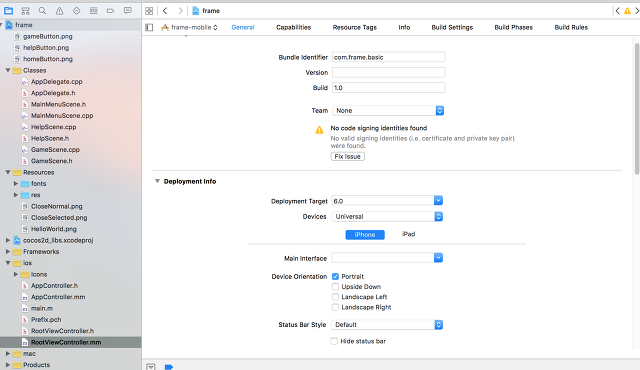Go back with the left arrow
Image resolution: width=640 pixels, height=370 pixels.
[x=165, y=11]
